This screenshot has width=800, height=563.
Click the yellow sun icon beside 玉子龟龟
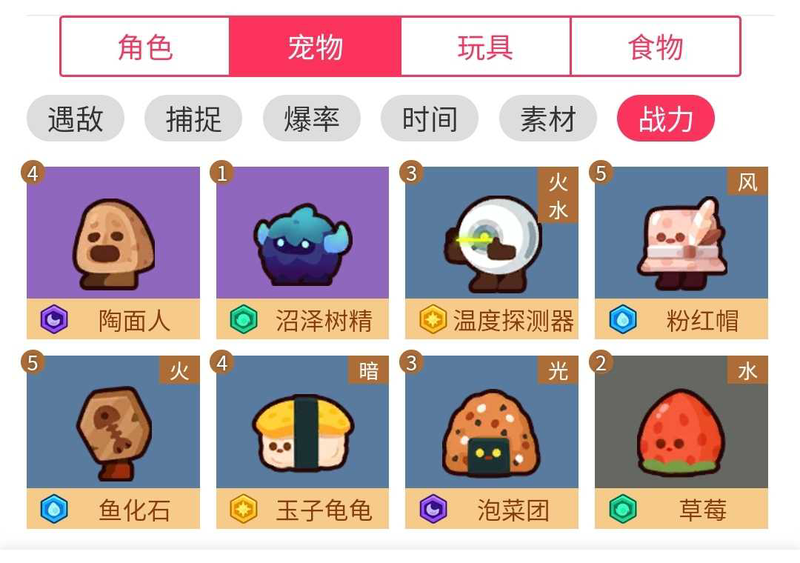[x=243, y=509]
